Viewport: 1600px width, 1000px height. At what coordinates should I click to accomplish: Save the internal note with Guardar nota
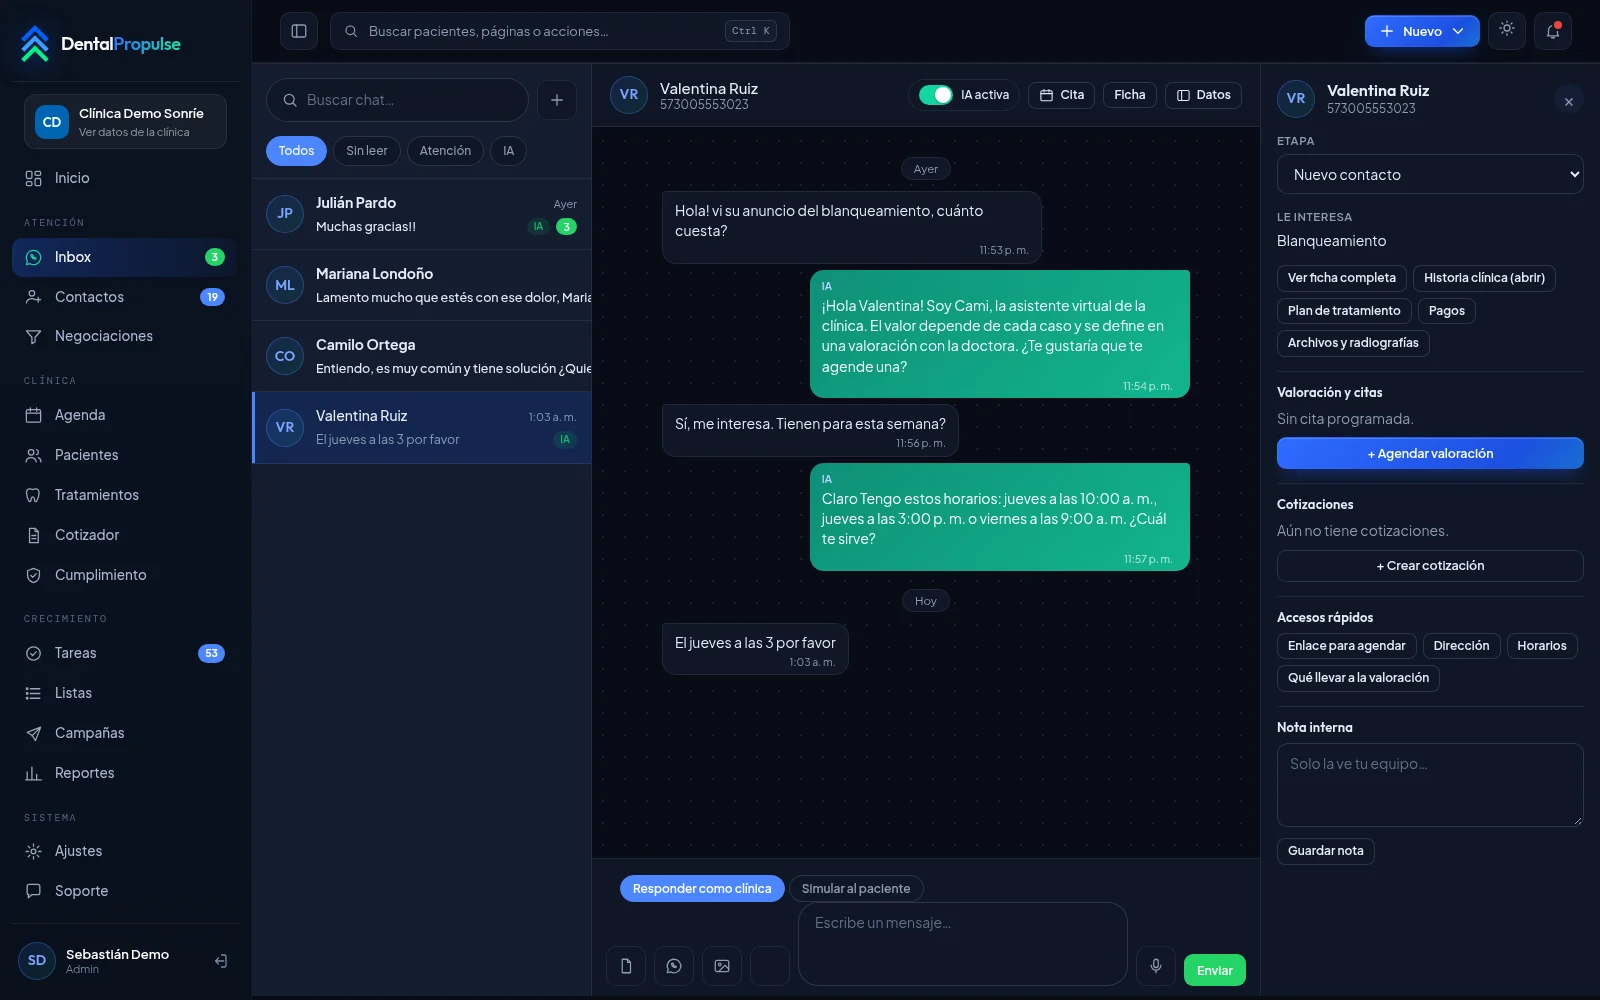[1326, 851]
